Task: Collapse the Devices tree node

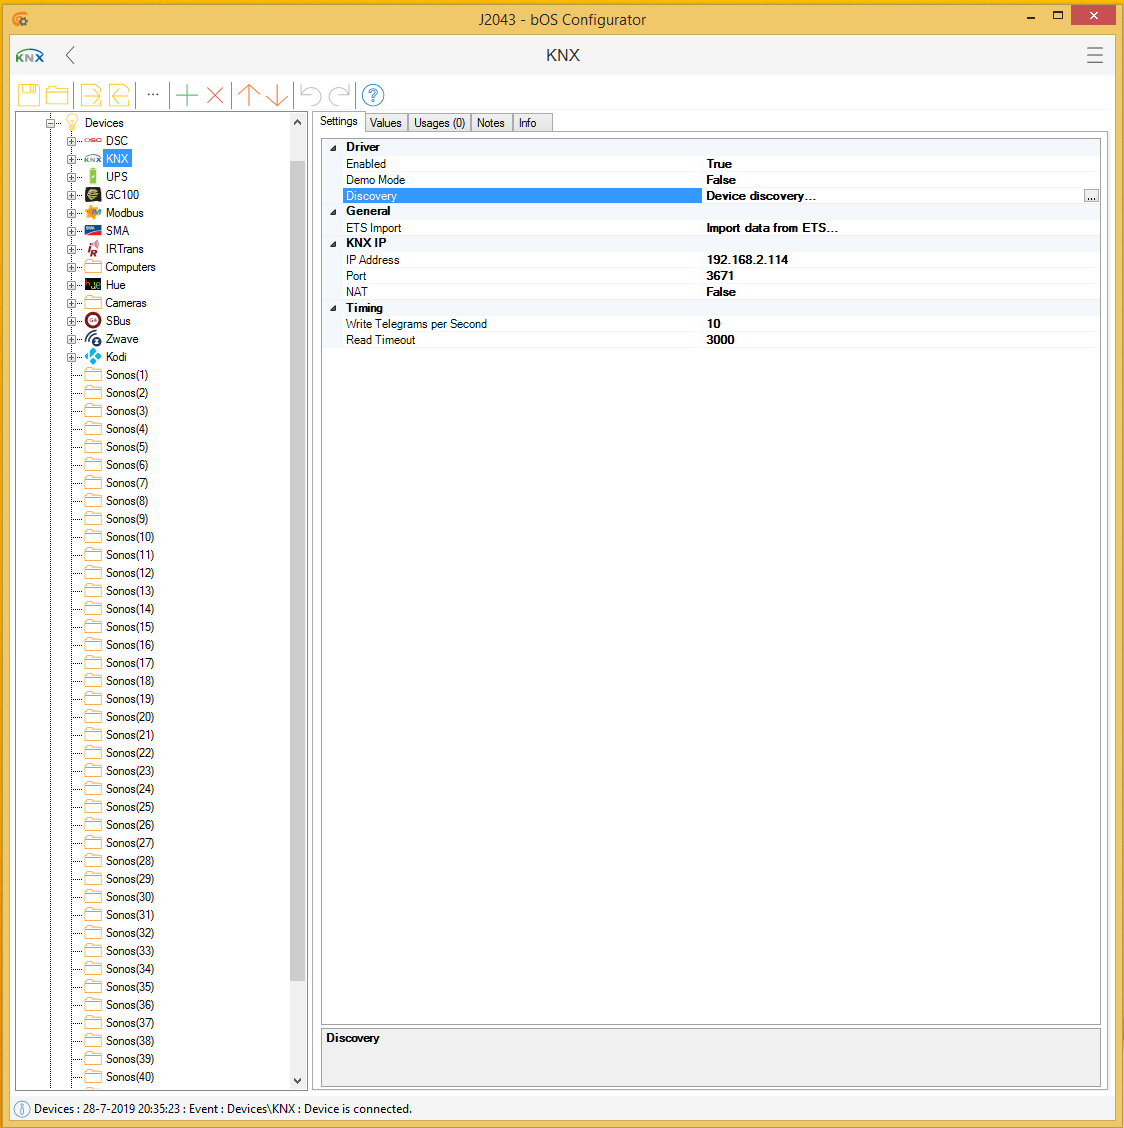Action: tap(51, 123)
